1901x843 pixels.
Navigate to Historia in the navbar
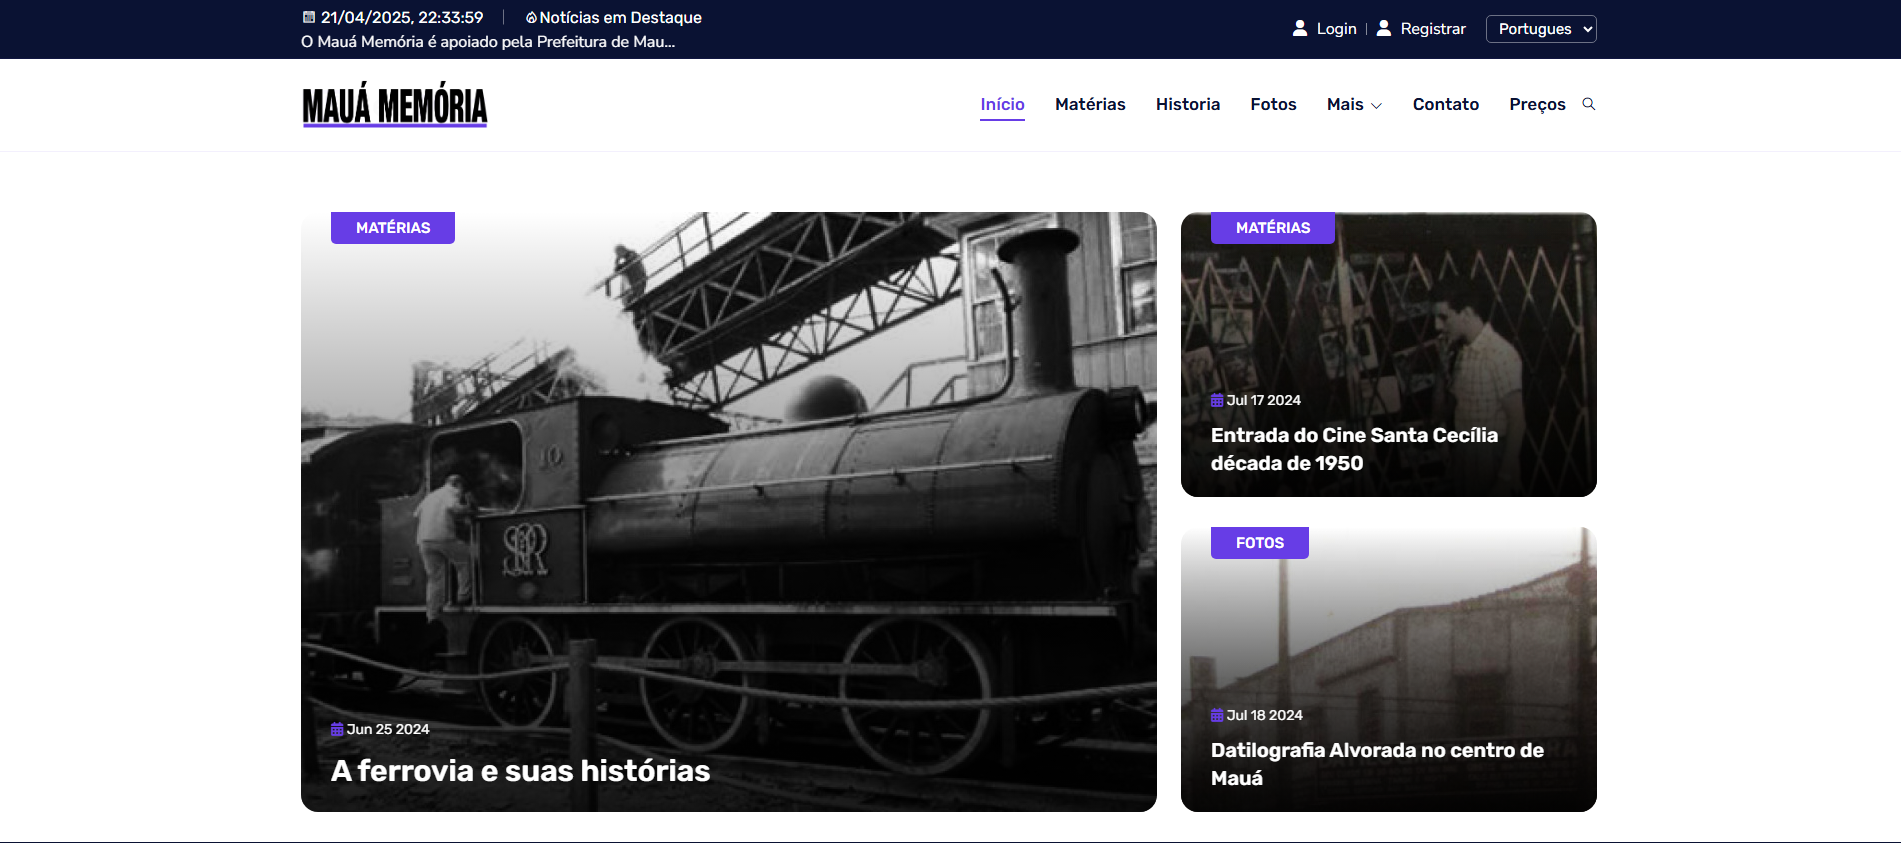pyautogui.click(x=1187, y=104)
